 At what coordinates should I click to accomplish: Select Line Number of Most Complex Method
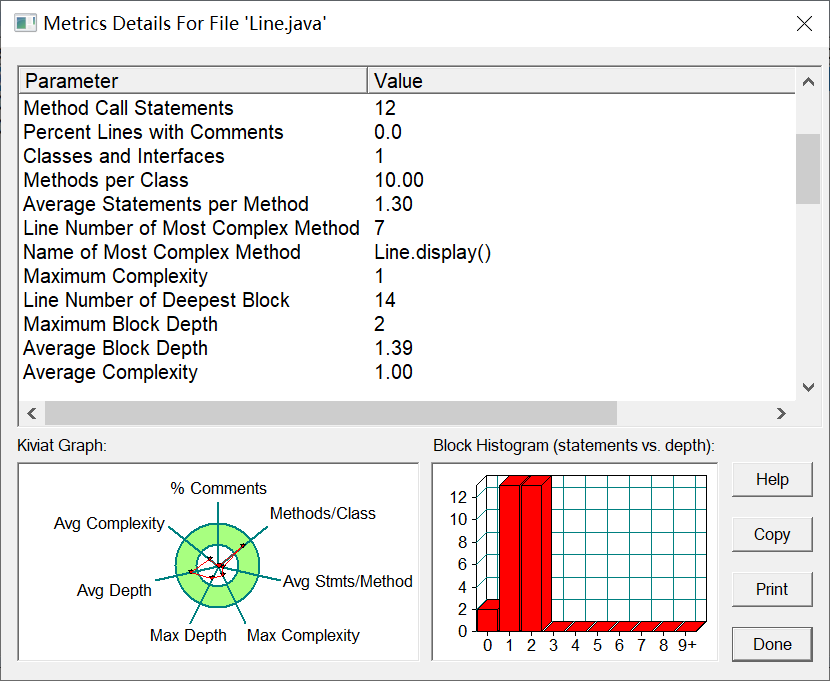pos(408,228)
